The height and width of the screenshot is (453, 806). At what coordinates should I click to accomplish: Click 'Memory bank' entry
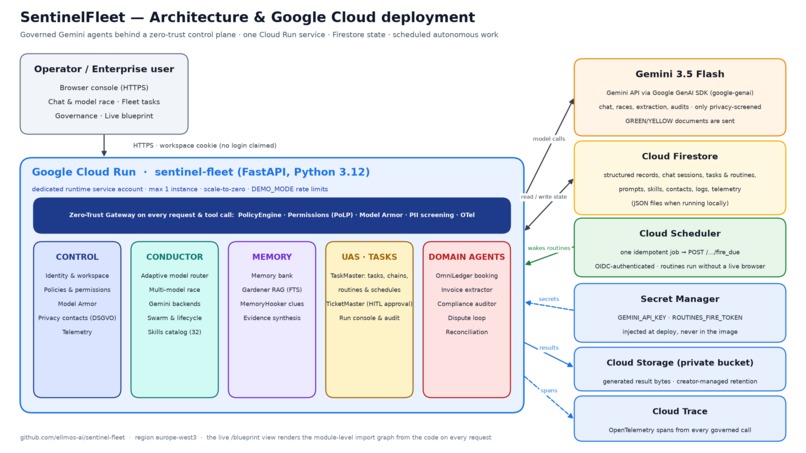coord(272,276)
